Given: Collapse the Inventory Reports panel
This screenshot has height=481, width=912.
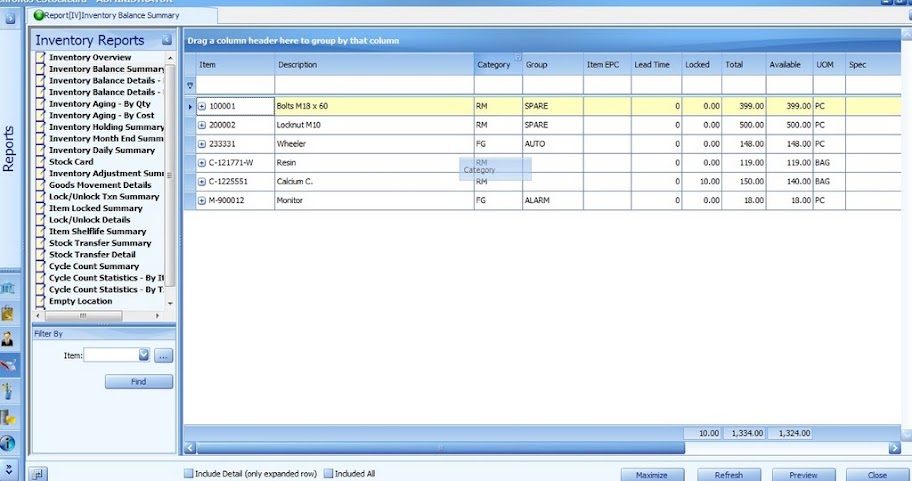Looking at the screenshot, I should click(x=166, y=40).
